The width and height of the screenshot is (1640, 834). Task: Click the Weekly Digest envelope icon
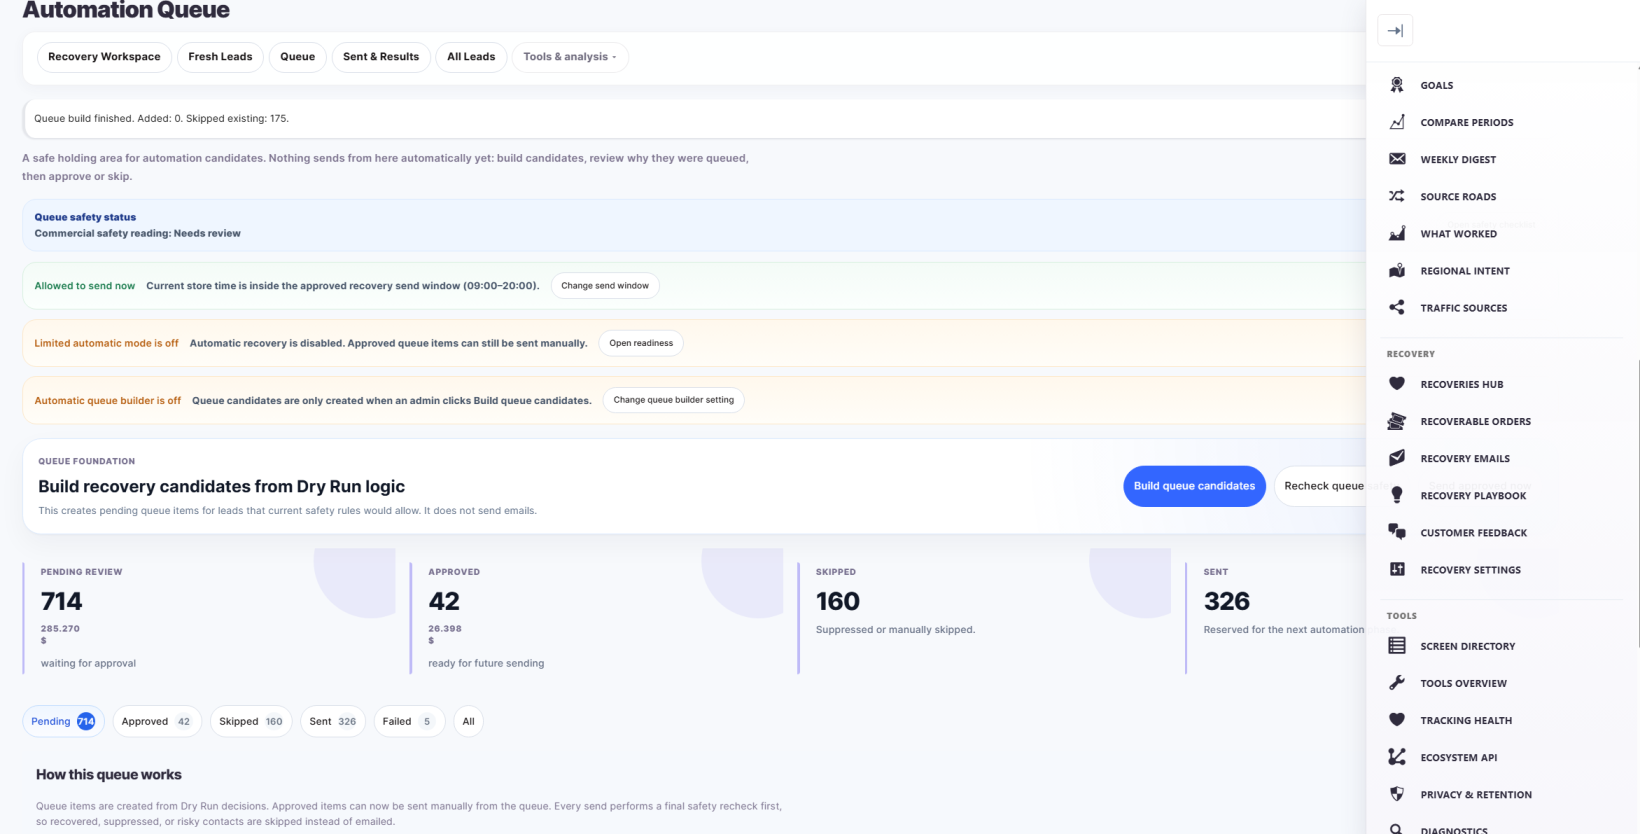[1397, 159]
